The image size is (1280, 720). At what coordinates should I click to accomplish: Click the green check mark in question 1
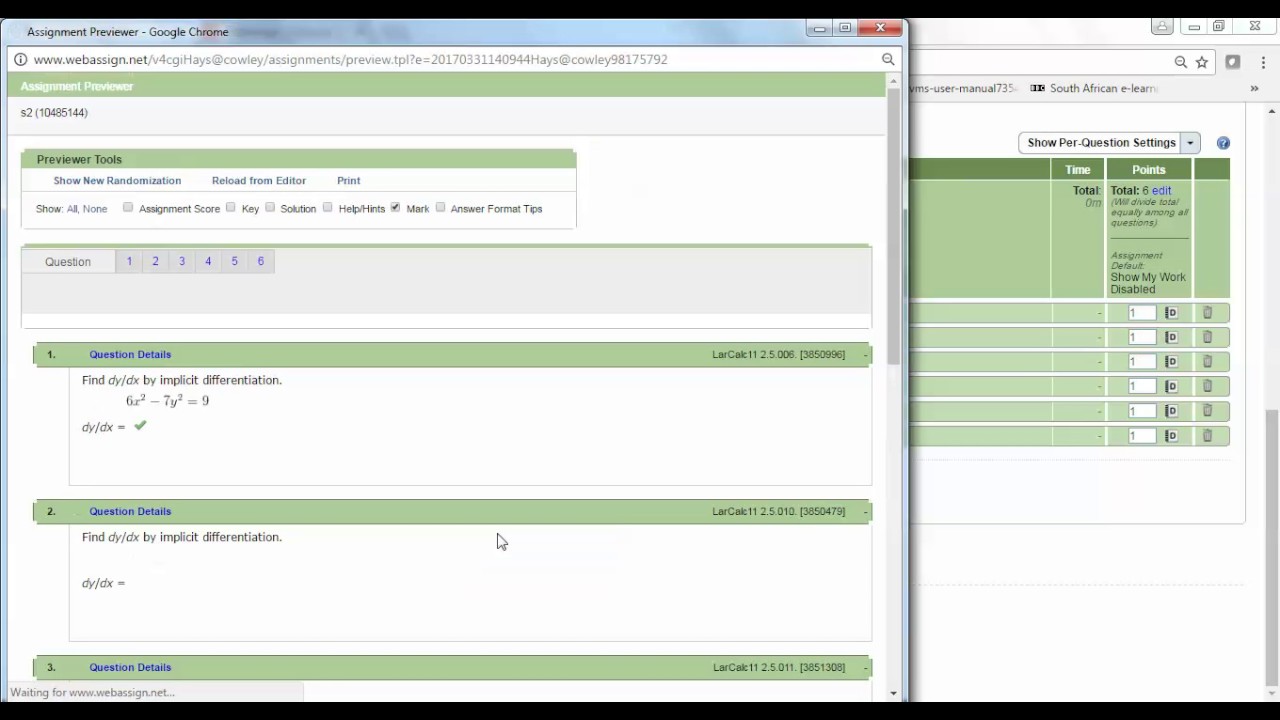pyautogui.click(x=140, y=426)
